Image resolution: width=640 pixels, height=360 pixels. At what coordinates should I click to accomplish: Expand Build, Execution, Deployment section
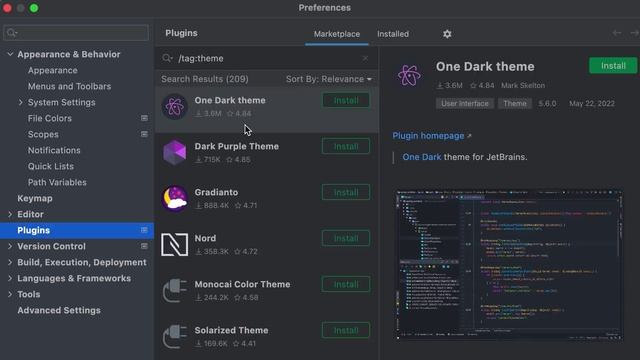point(10,262)
